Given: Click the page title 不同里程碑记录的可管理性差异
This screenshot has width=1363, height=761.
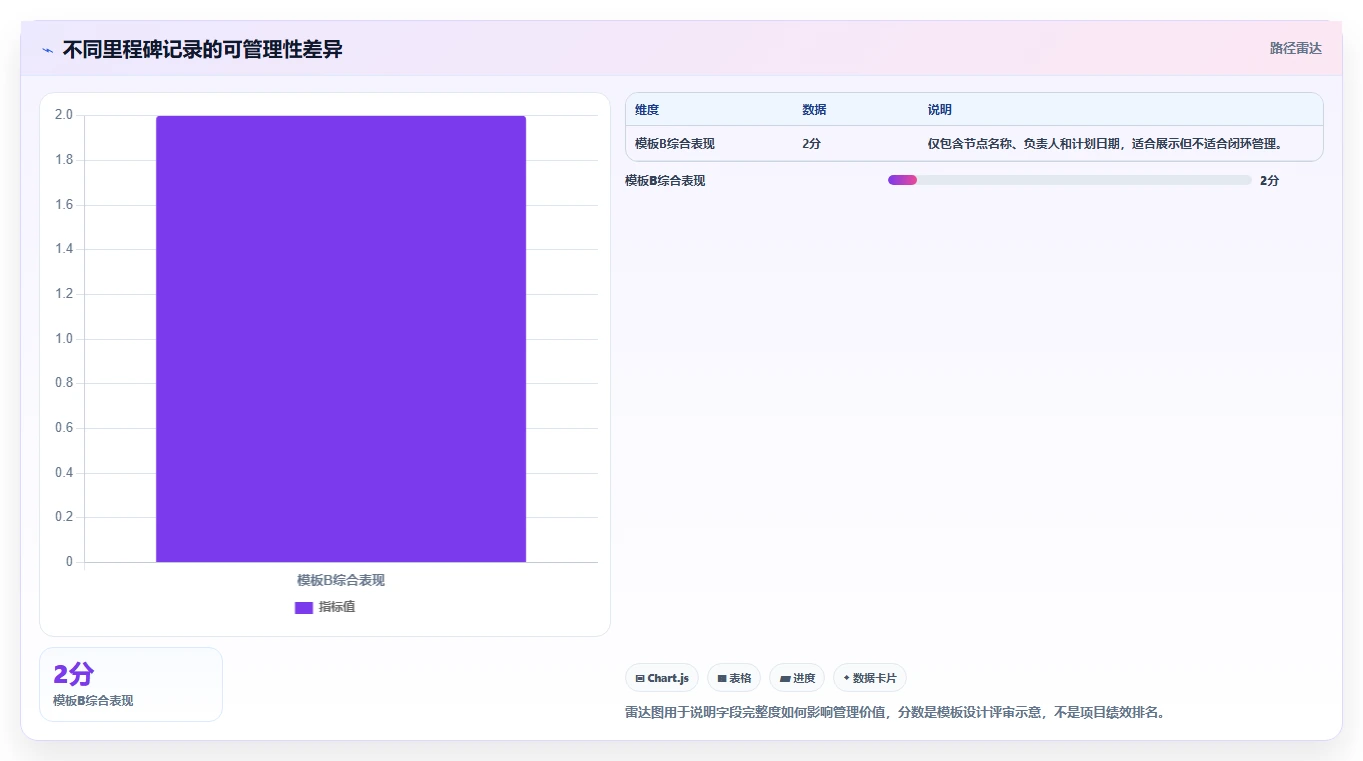Looking at the screenshot, I should (x=202, y=49).
